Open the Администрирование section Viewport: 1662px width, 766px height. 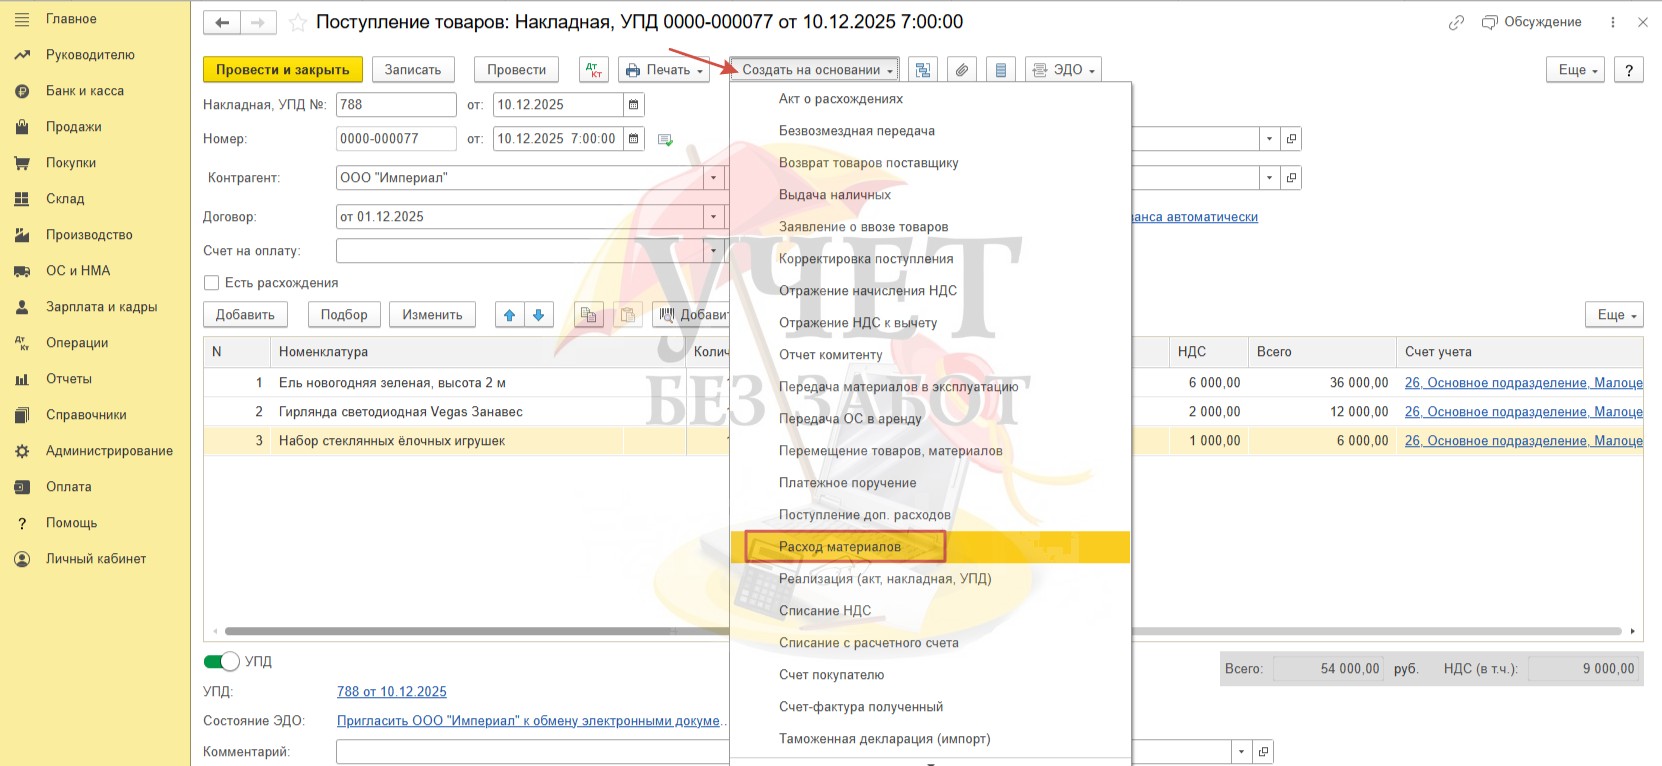109,451
